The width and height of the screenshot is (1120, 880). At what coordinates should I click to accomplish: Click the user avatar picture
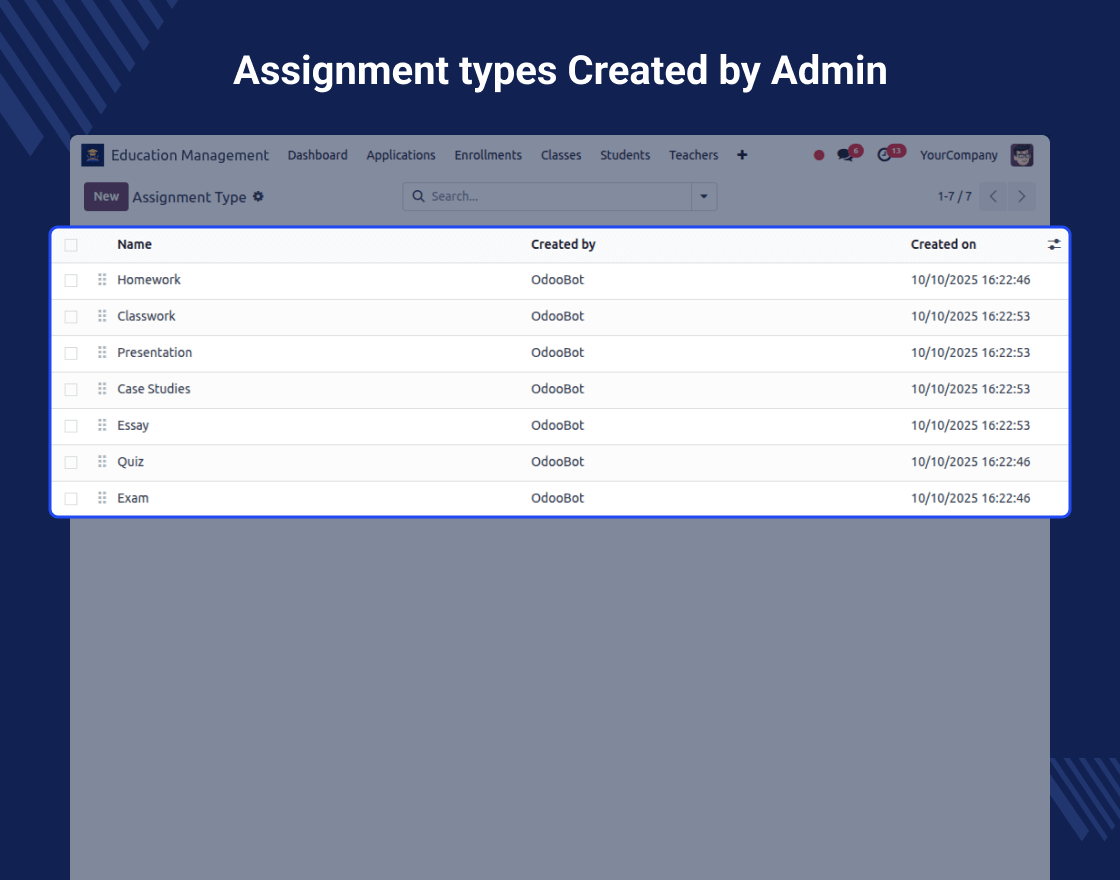1022,155
